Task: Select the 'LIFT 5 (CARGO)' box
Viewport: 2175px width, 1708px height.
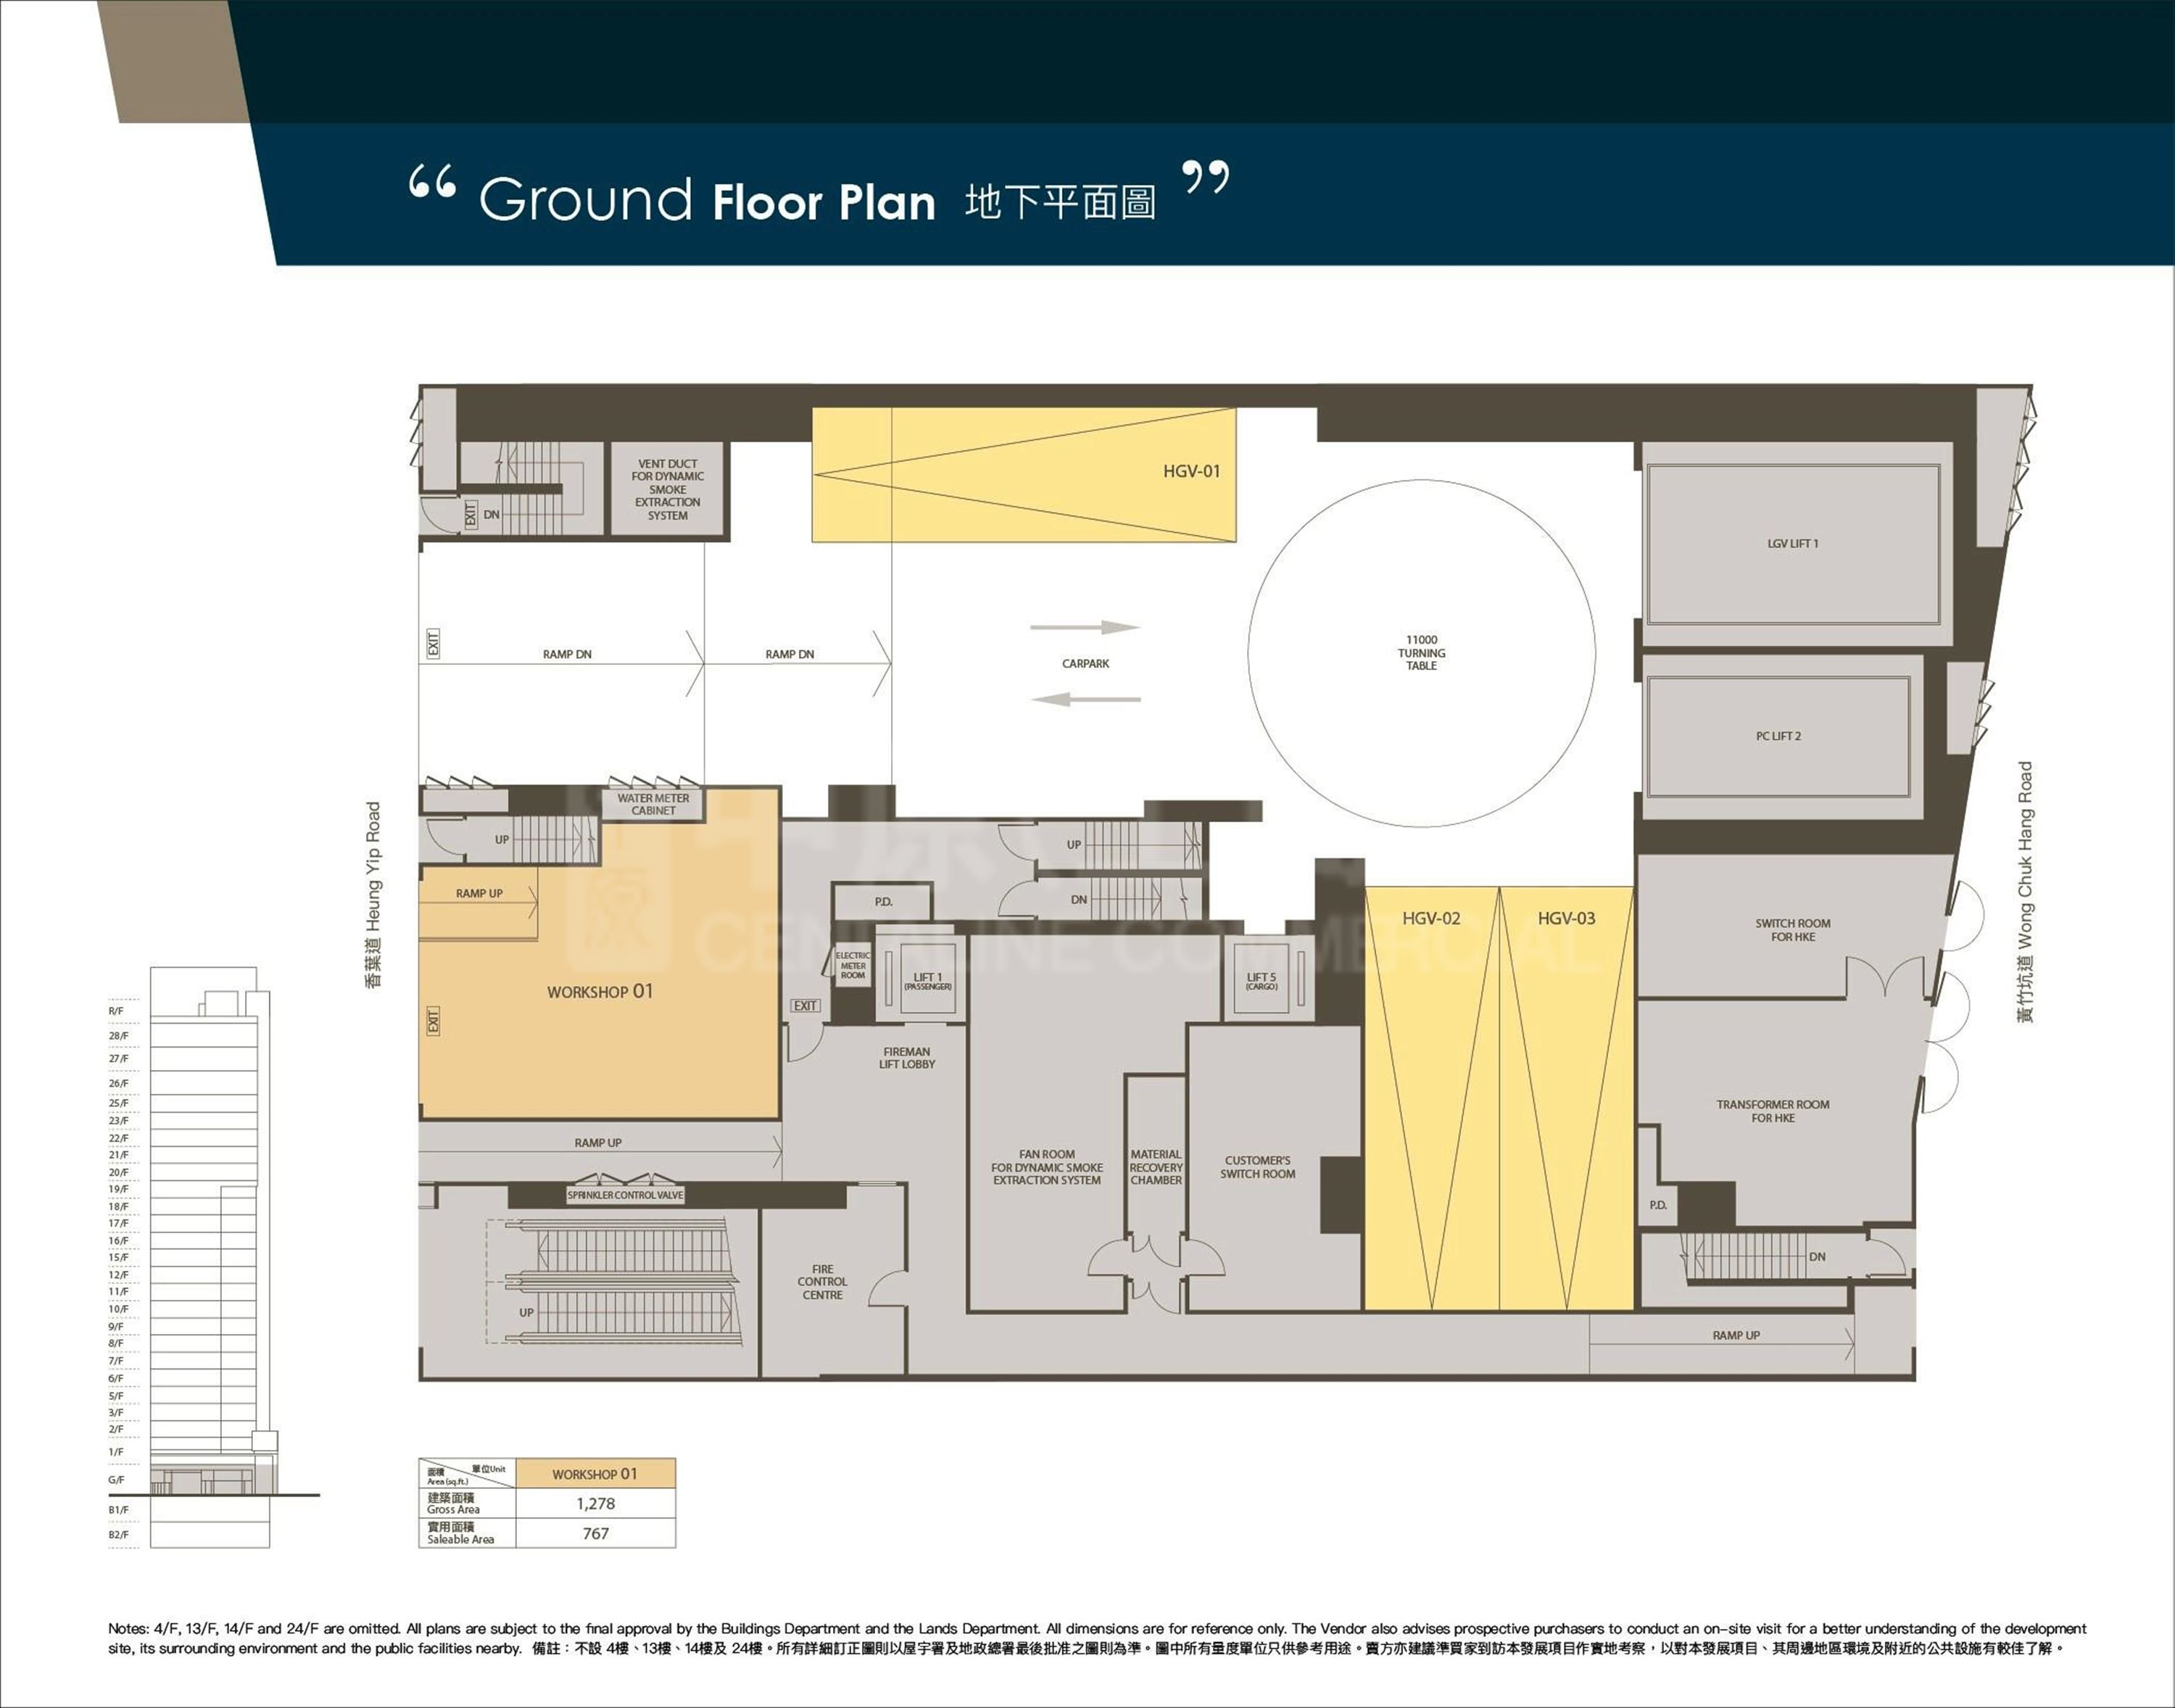Action: [1261, 979]
